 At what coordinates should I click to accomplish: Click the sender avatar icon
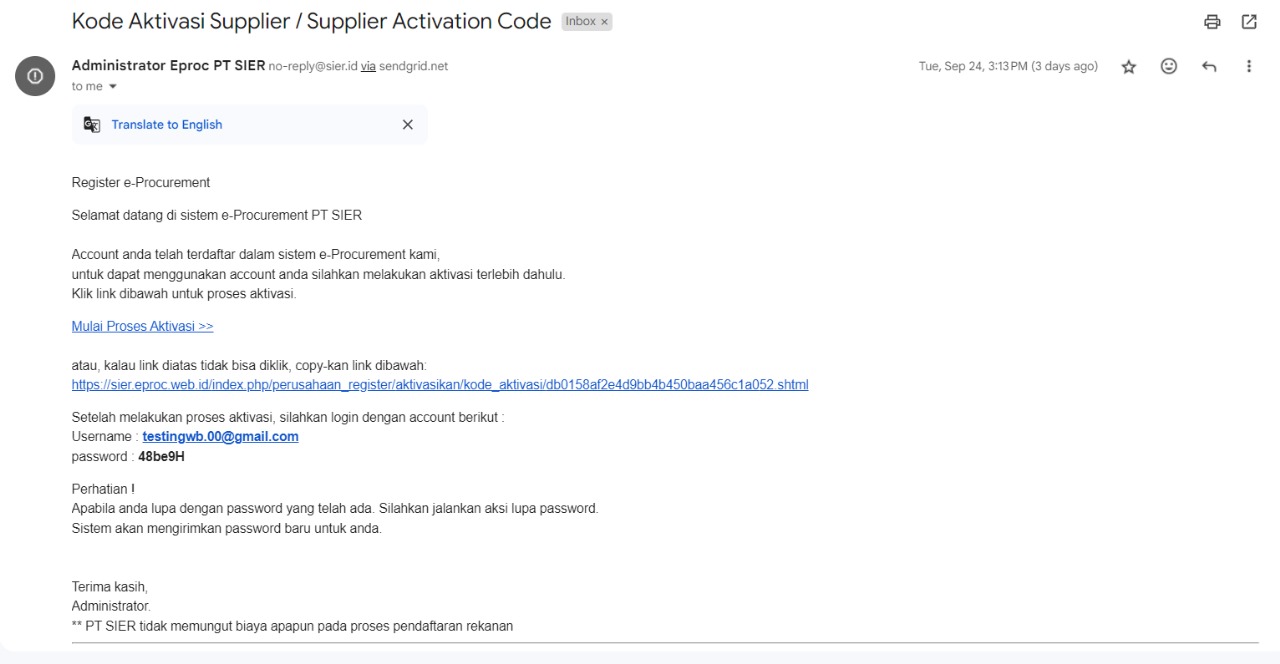click(x=36, y=76)
